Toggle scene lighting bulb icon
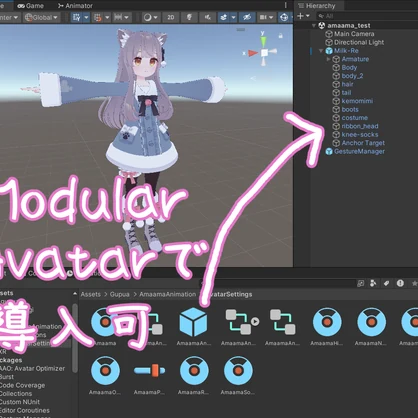 [189, 17]
